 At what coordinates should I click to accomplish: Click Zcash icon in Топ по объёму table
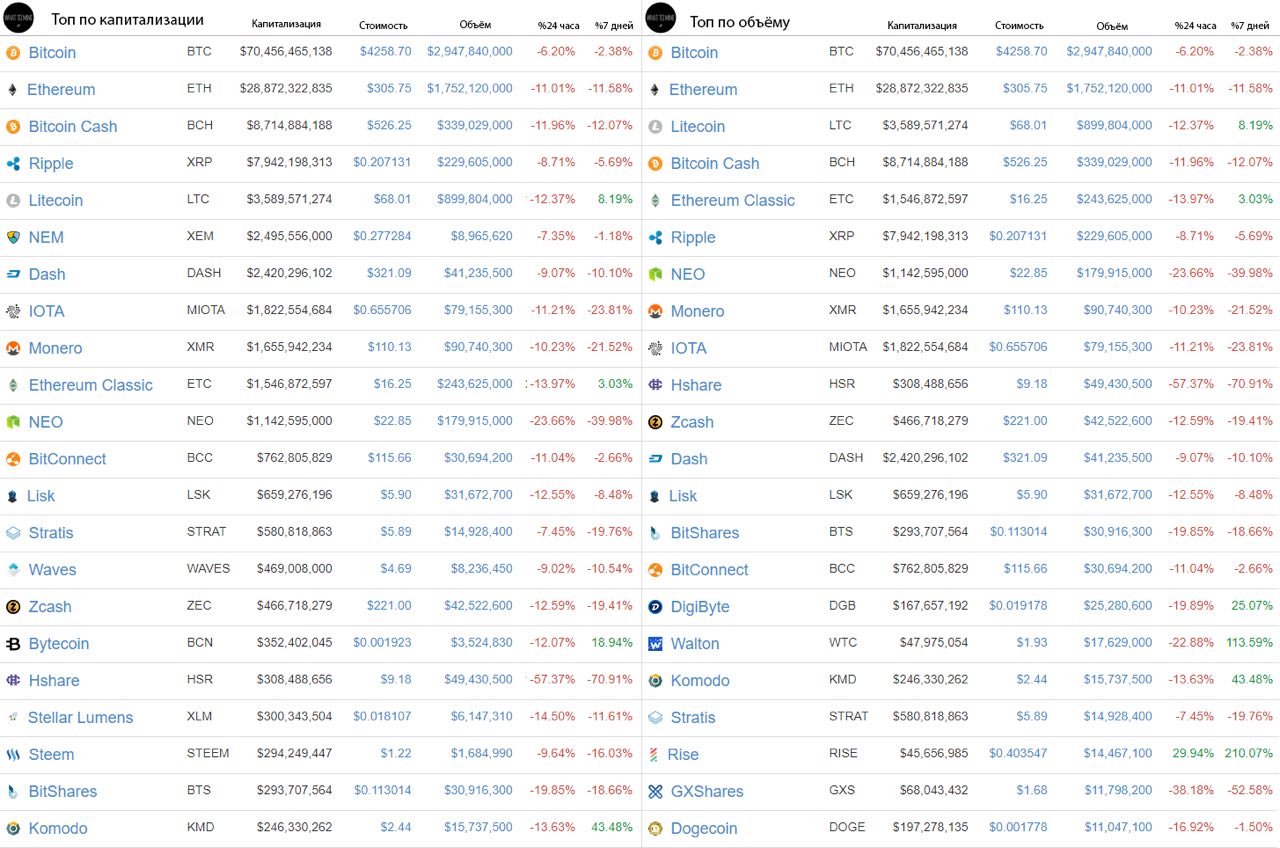655,422
